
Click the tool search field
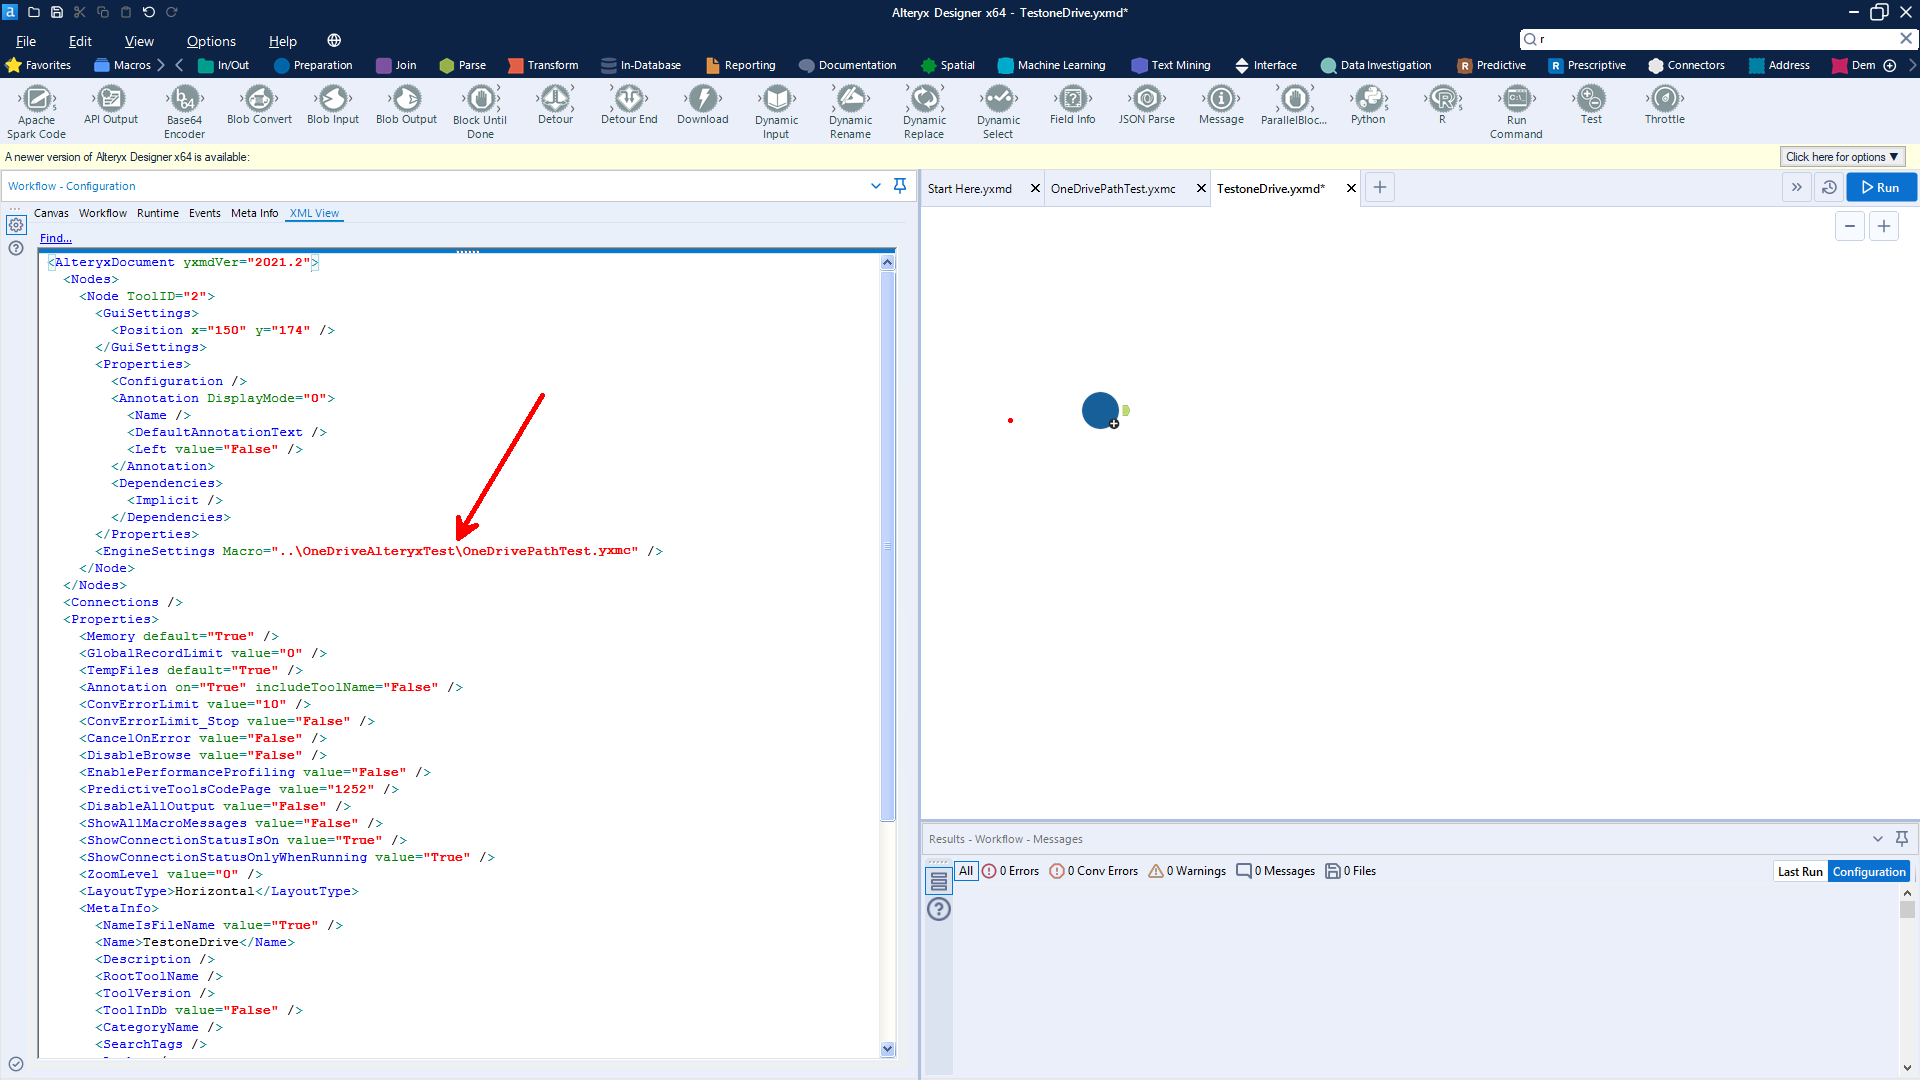click(1714, 39)
